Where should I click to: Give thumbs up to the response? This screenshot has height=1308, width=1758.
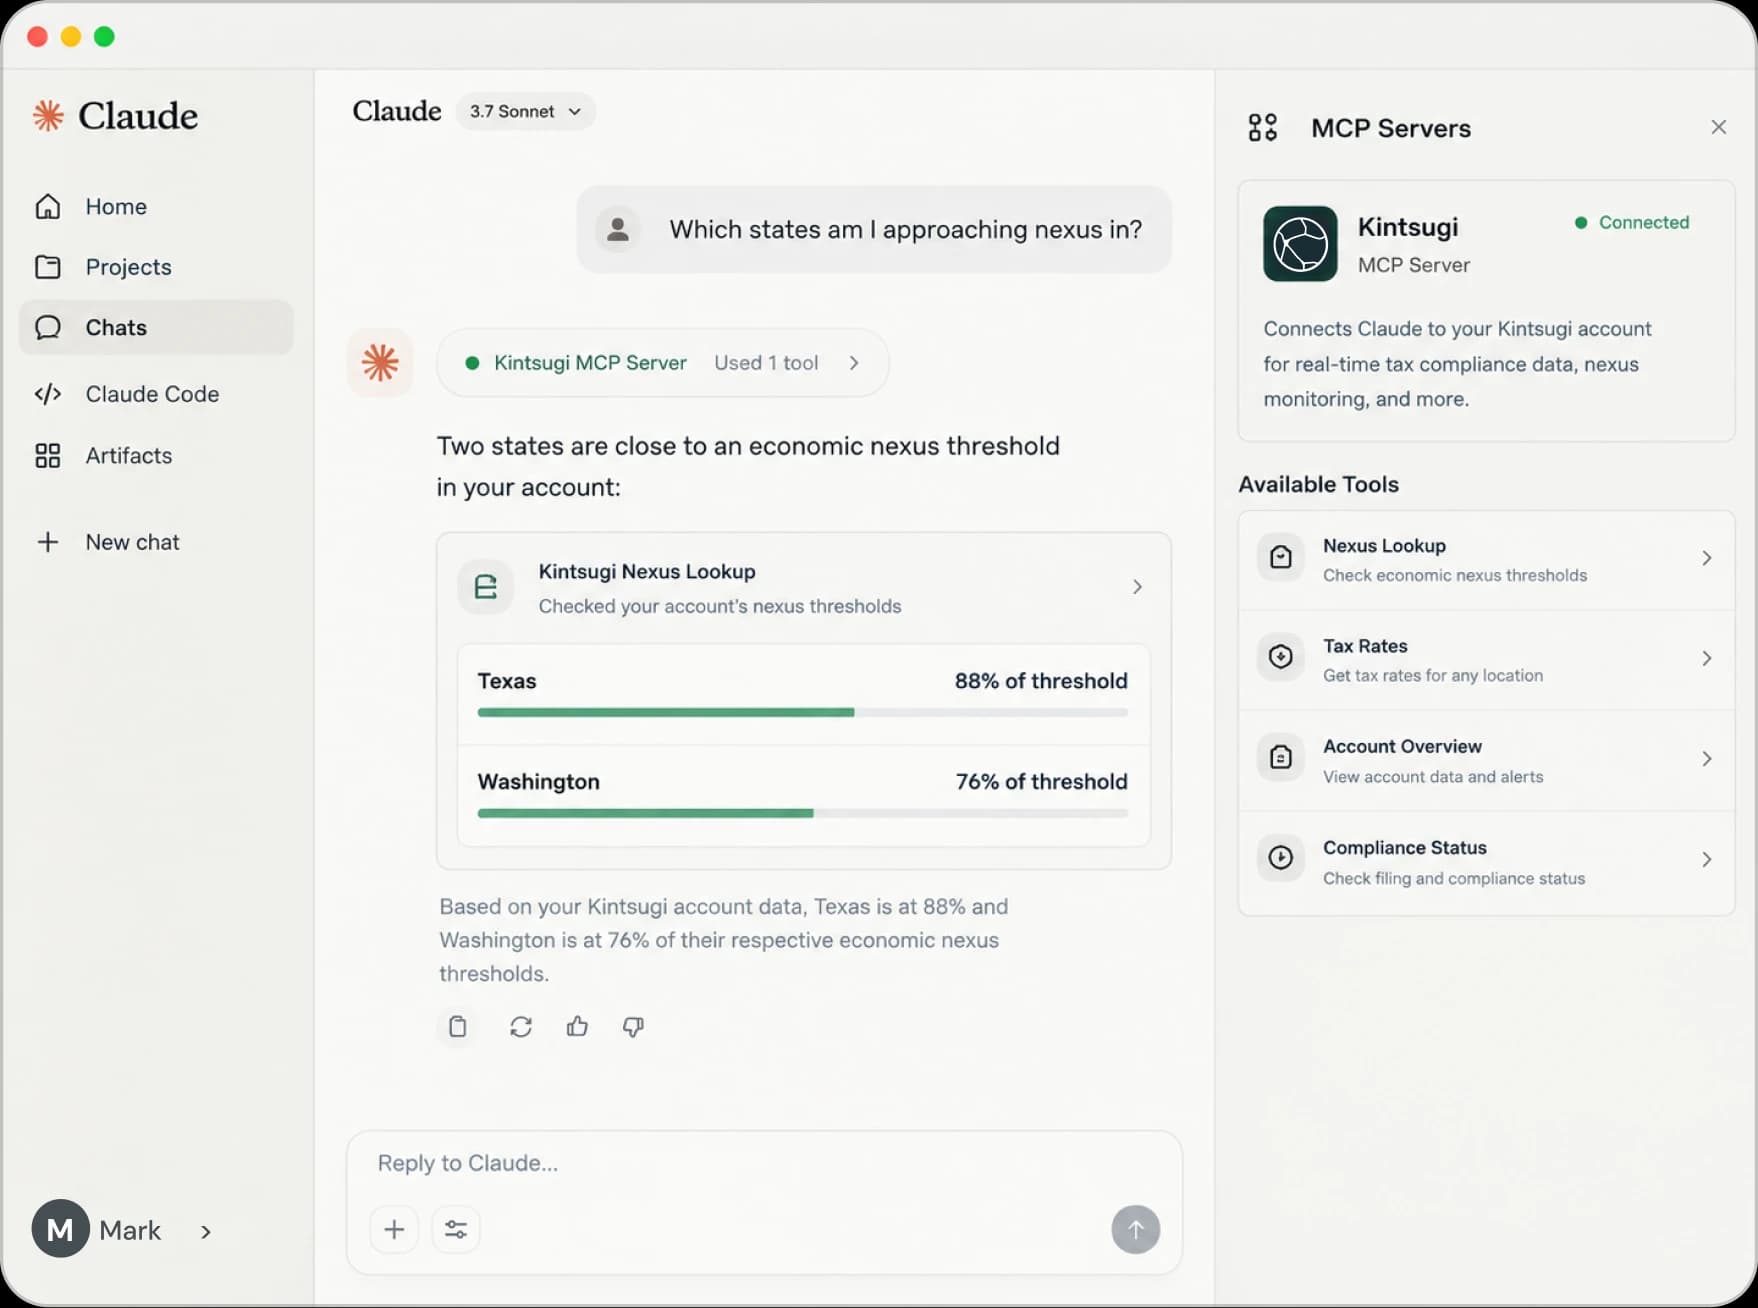(577, 1027)
